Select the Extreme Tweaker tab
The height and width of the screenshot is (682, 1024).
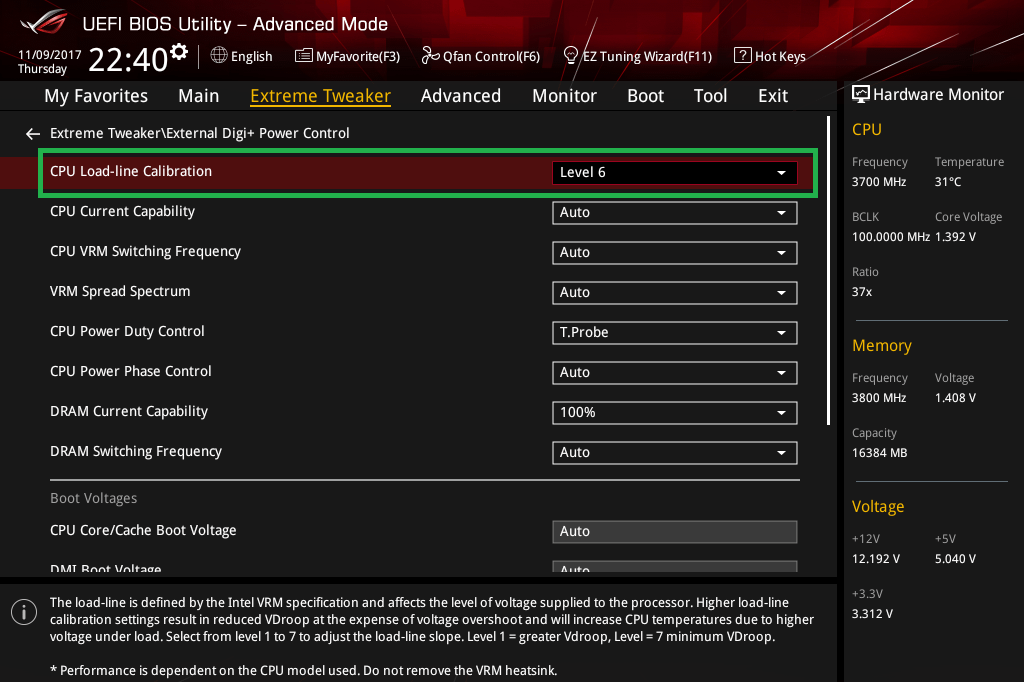click(321, 96)
